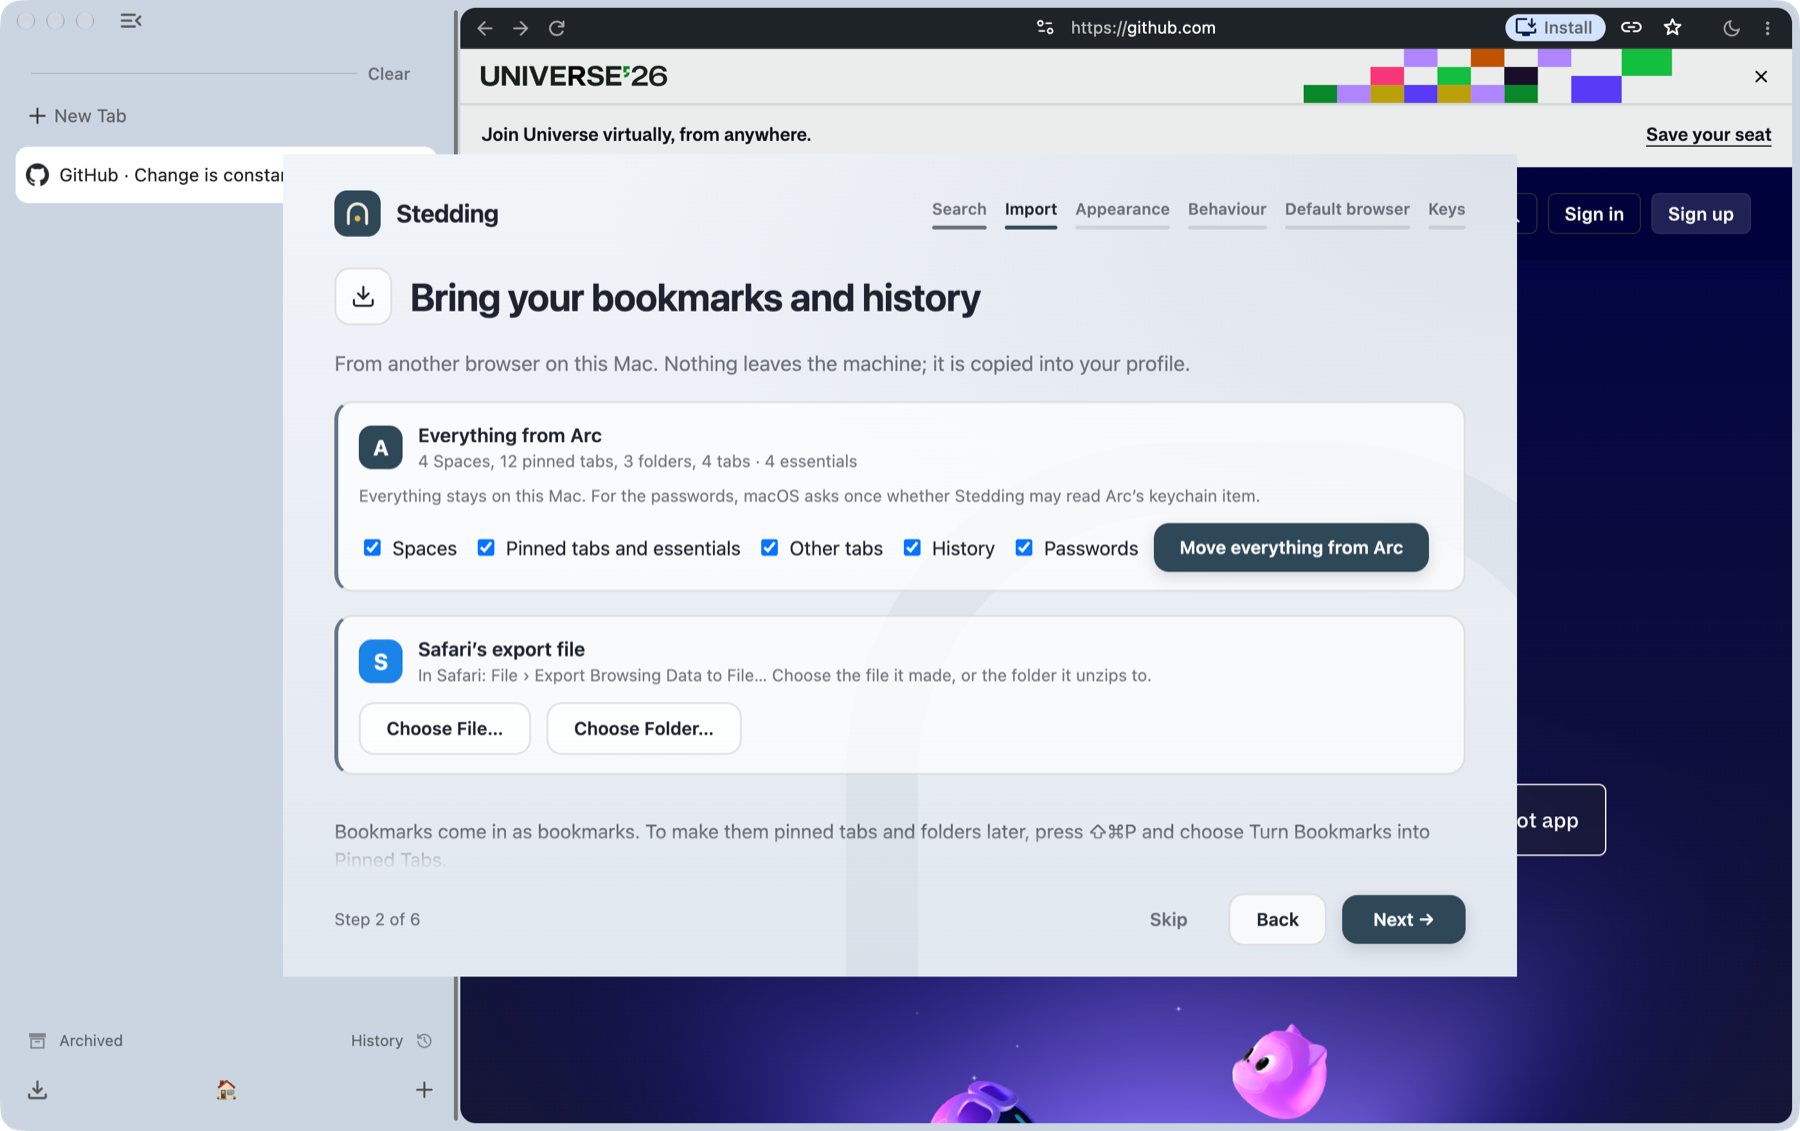The height and width of the screenshot is (1131, 1800).
Task: Uncheck the History import checkbox
Action: (912, 548)
